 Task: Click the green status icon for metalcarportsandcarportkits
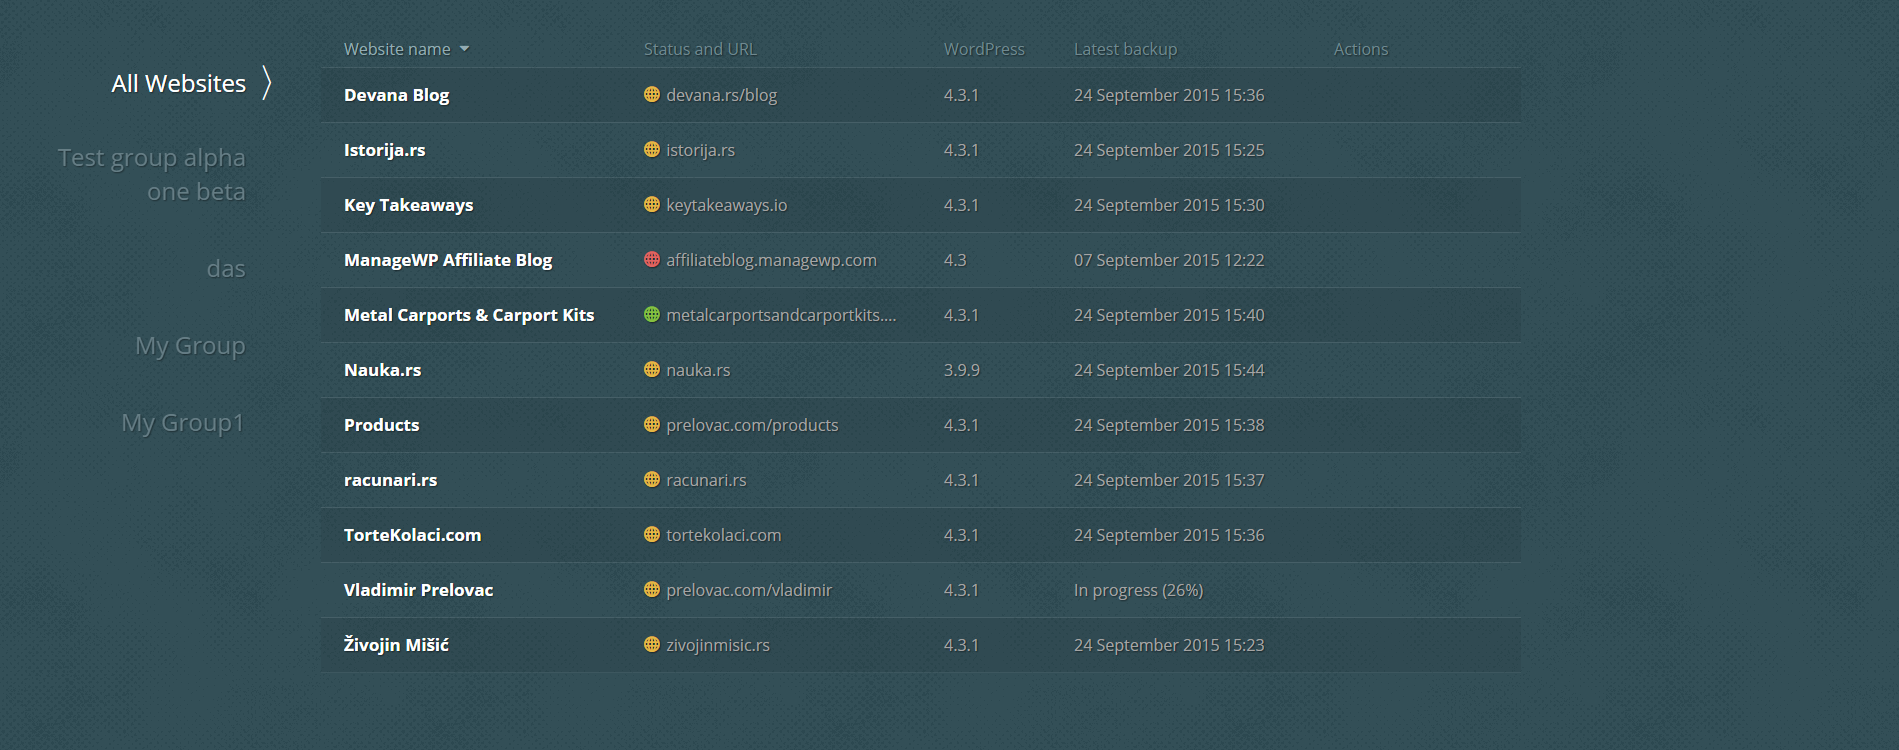tap(652, 315)
